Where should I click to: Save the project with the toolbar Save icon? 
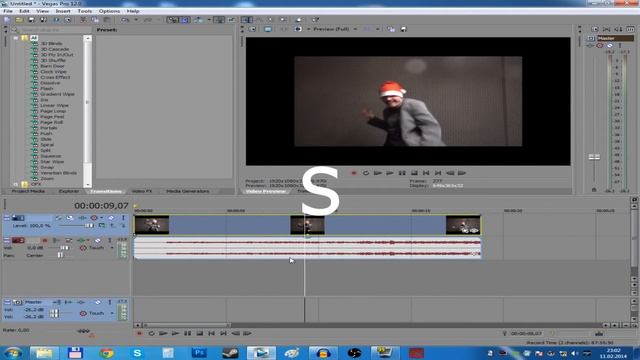pyautogui.click(x=31, y=20)
